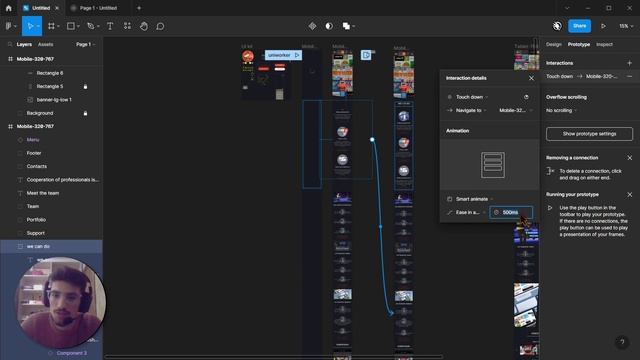Select the Comment tool

click(x=160, y=26)
